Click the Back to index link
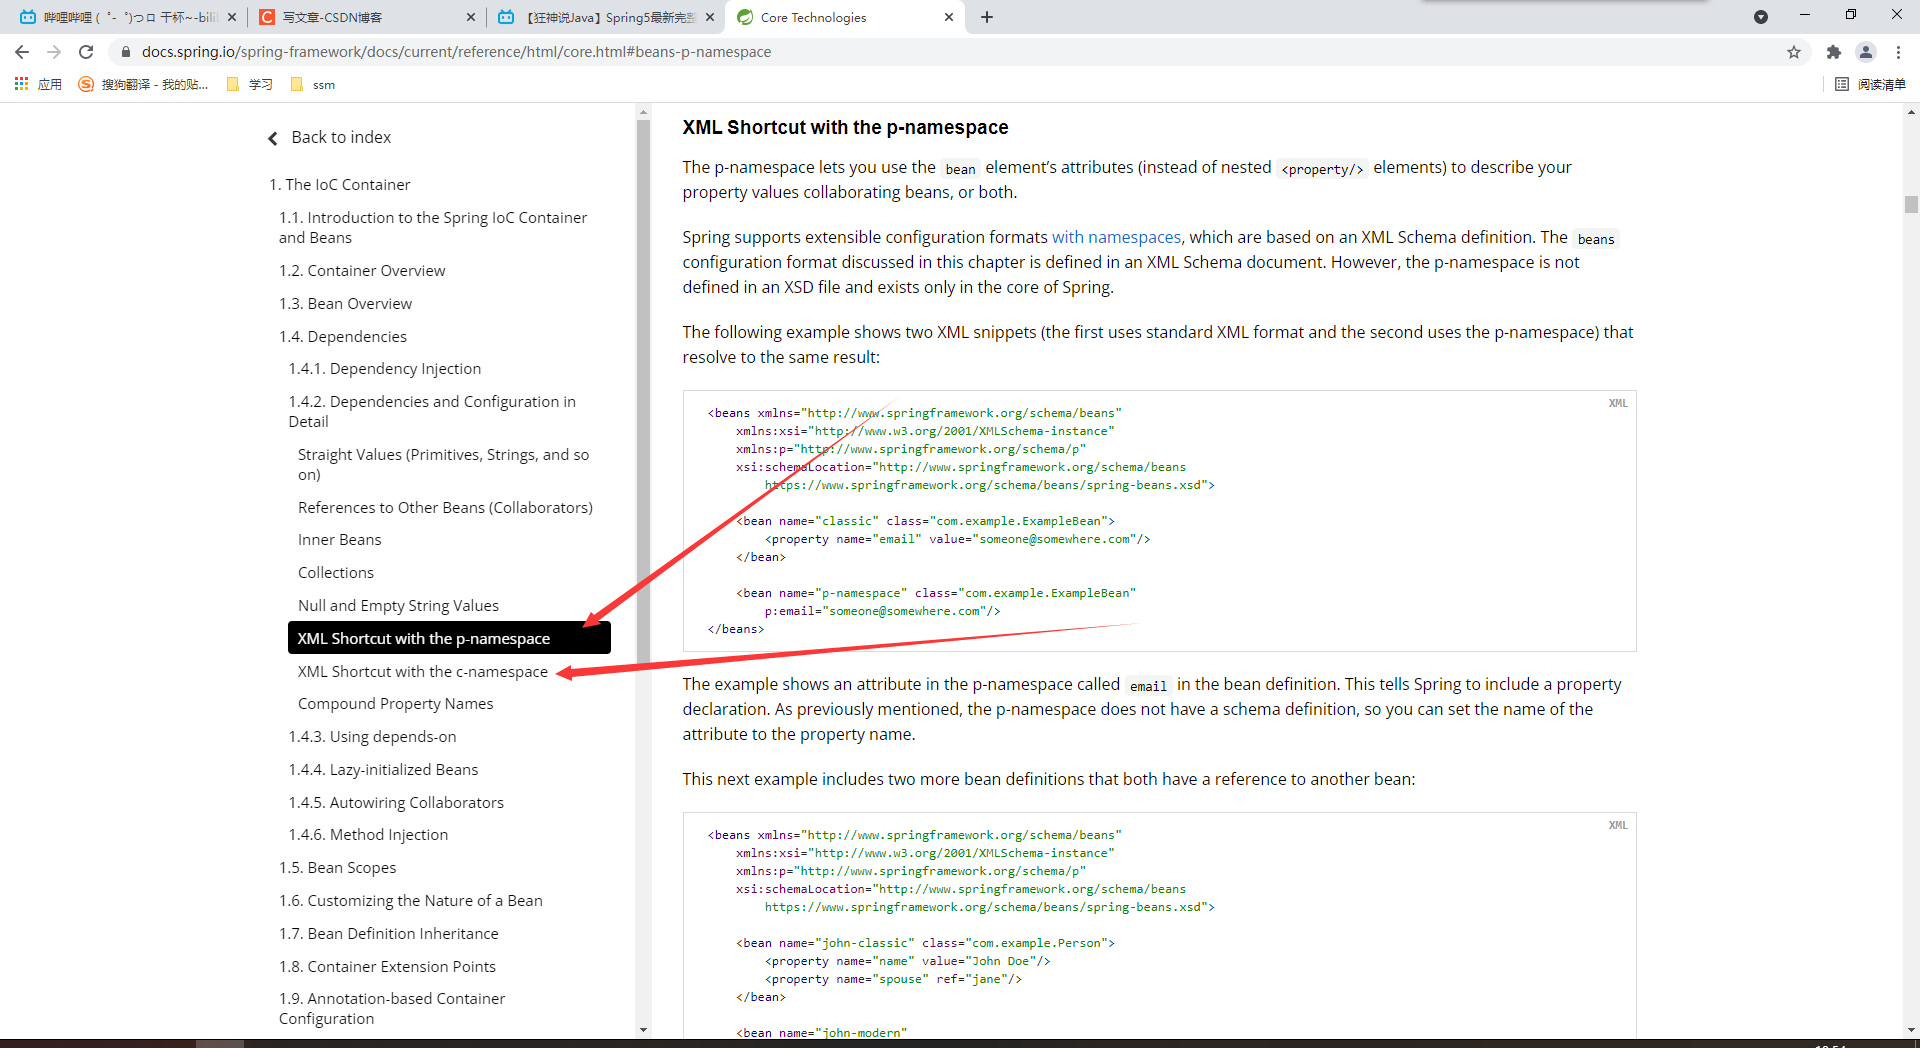This screenshot has width=1920, height=1048. 329,138
